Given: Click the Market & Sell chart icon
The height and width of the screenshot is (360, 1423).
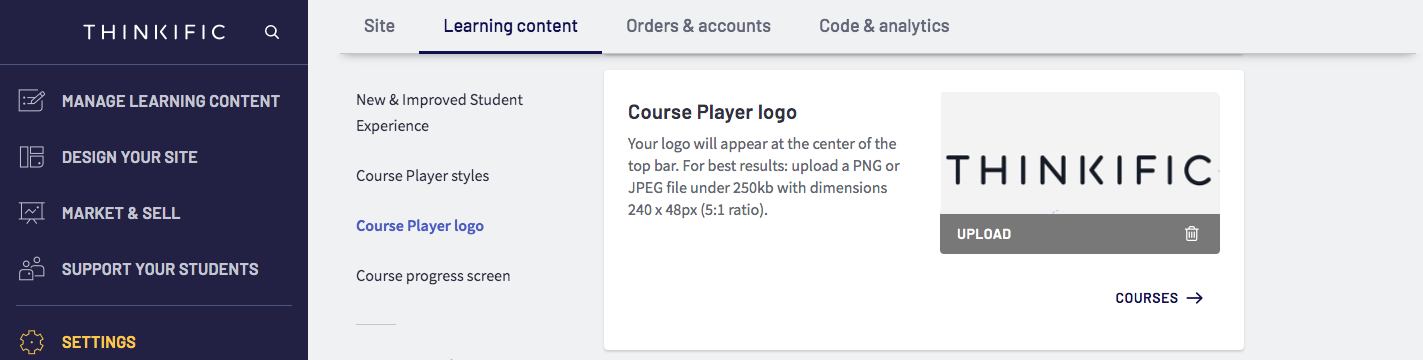Looking at the screenshot, I should tap(32, 213).
